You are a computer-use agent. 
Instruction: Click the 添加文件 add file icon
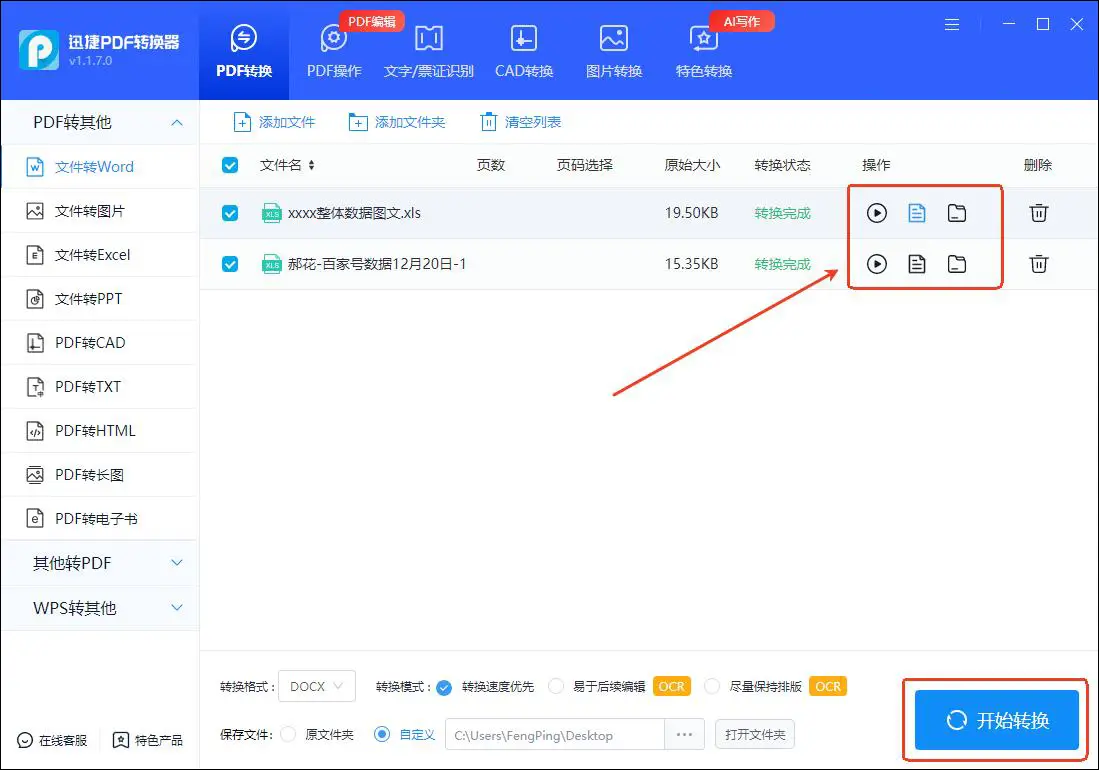243,120
